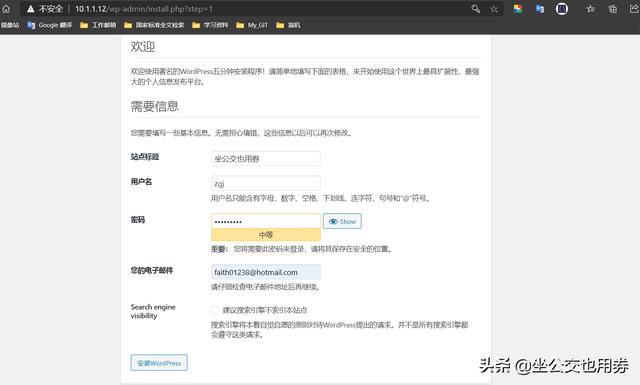The width and height of the screenshot is (640, 385).
Task: Open the saved passwords key icon
Action: point(476,9)
